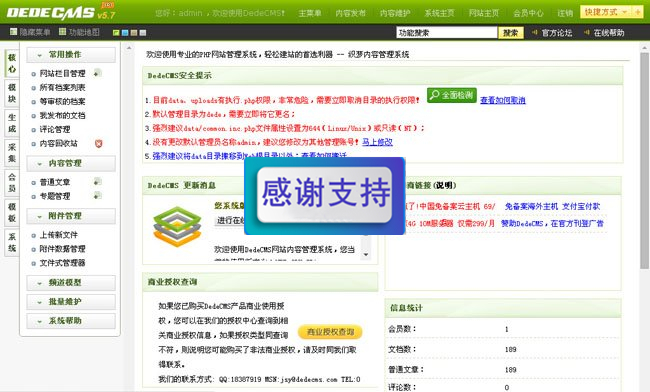Click the 赞助DedeCMS ad link
The width and height of the screenshot is (650, 392).
coord(552,223)
